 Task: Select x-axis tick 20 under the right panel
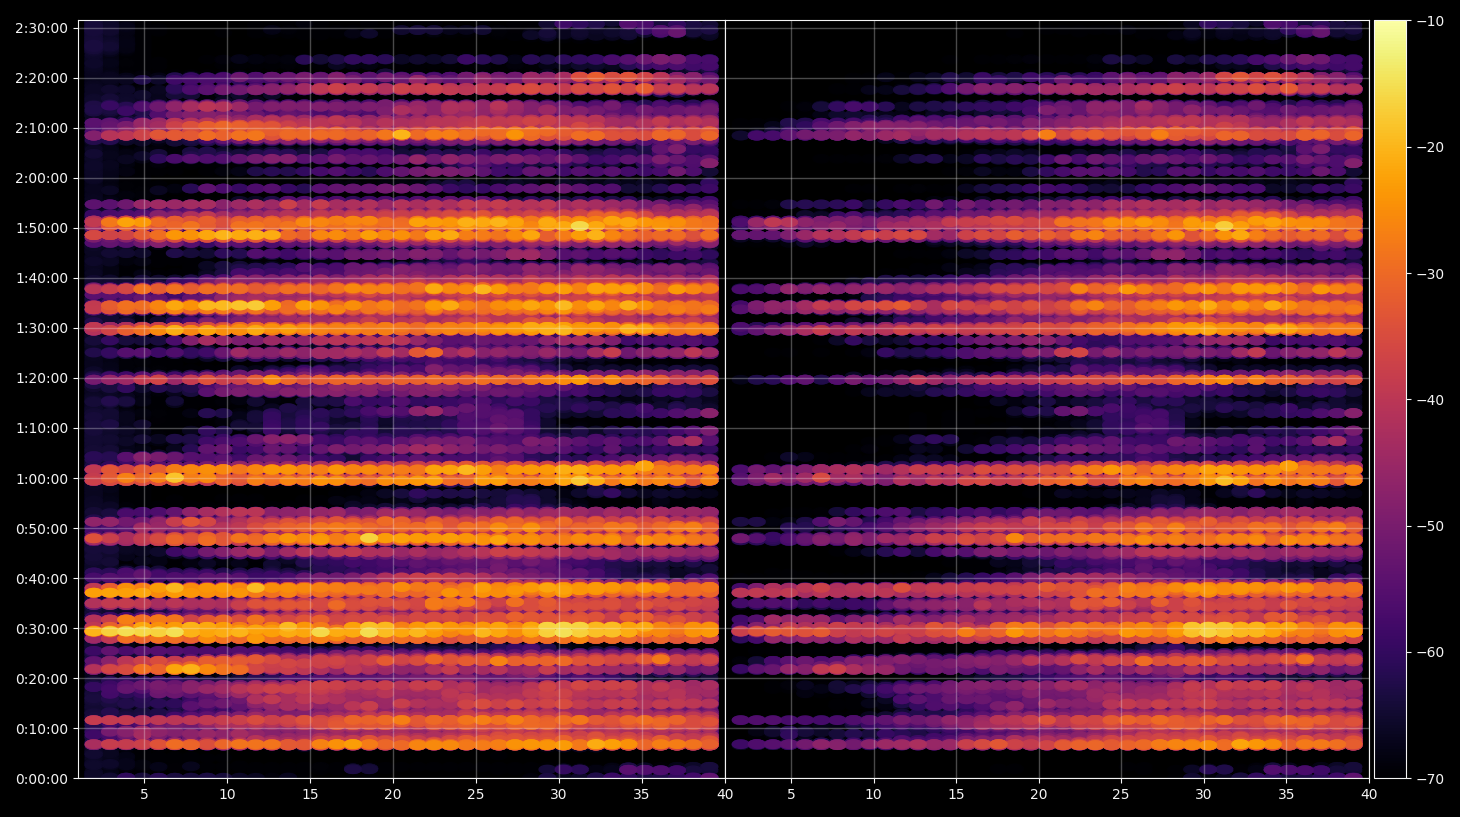coord(1039,794)
